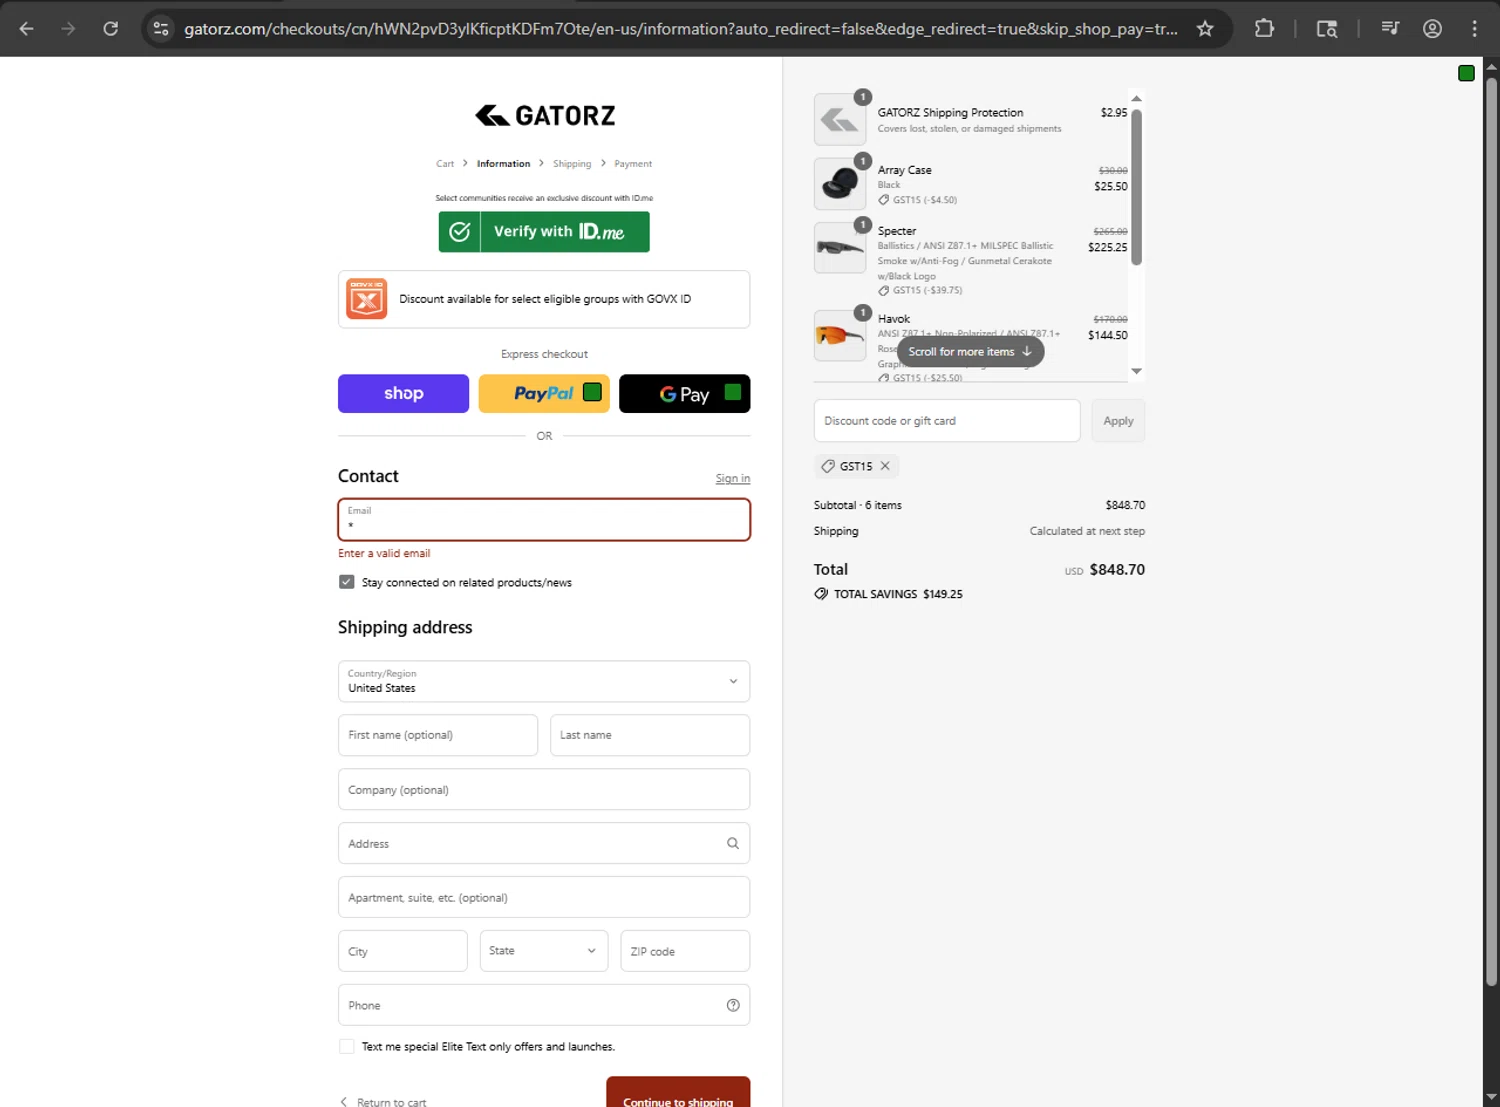Go to Cart breadcrumb
This screenshot has height=1107, width=1500.
(x=445, y=164)
